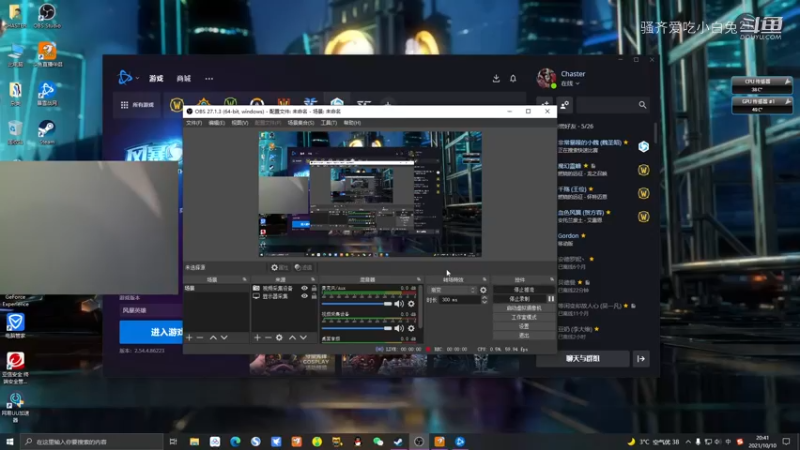Click the friend search magnifier icon

(x=642, y=105)
